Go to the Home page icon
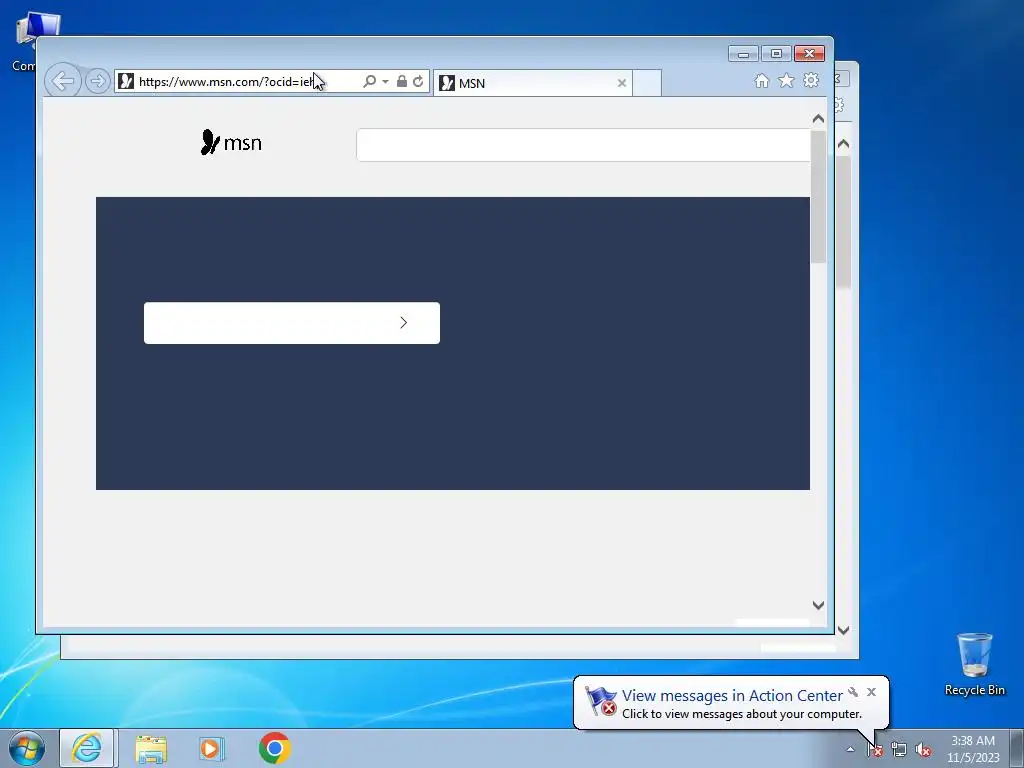This screenshot has height=768, width=1024. 761,80
